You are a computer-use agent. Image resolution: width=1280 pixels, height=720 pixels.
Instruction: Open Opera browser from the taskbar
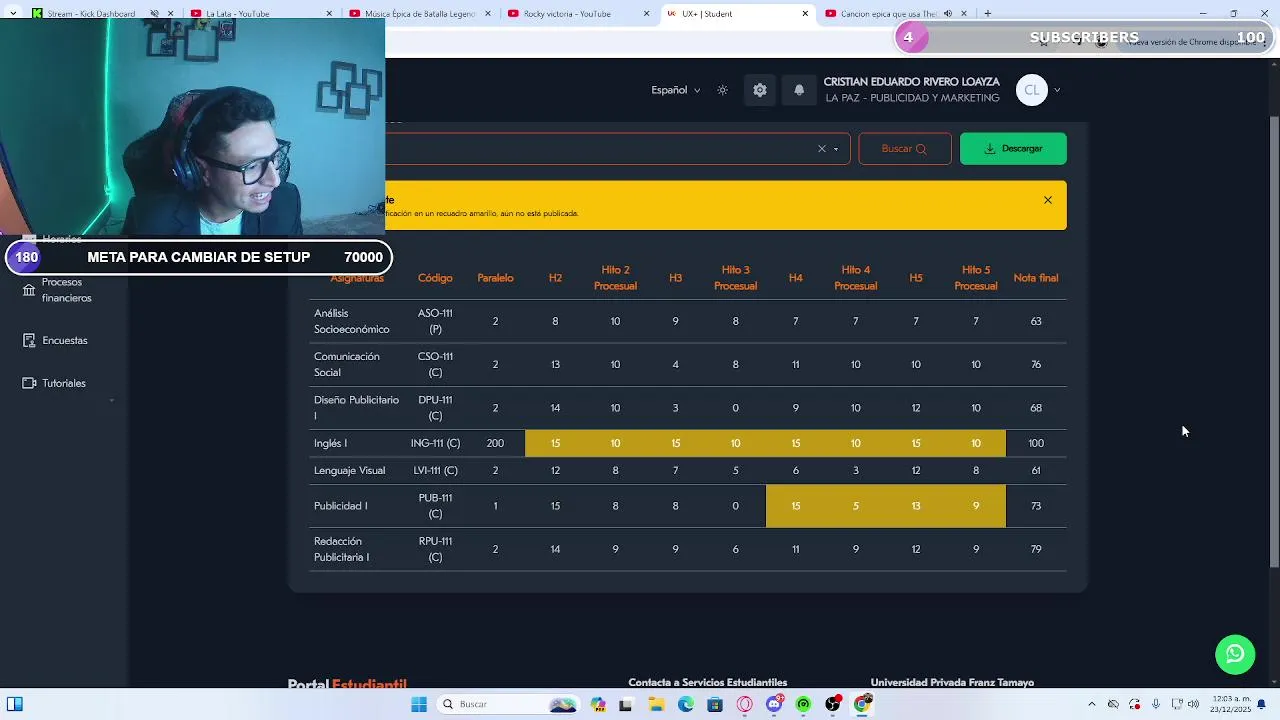744,704
